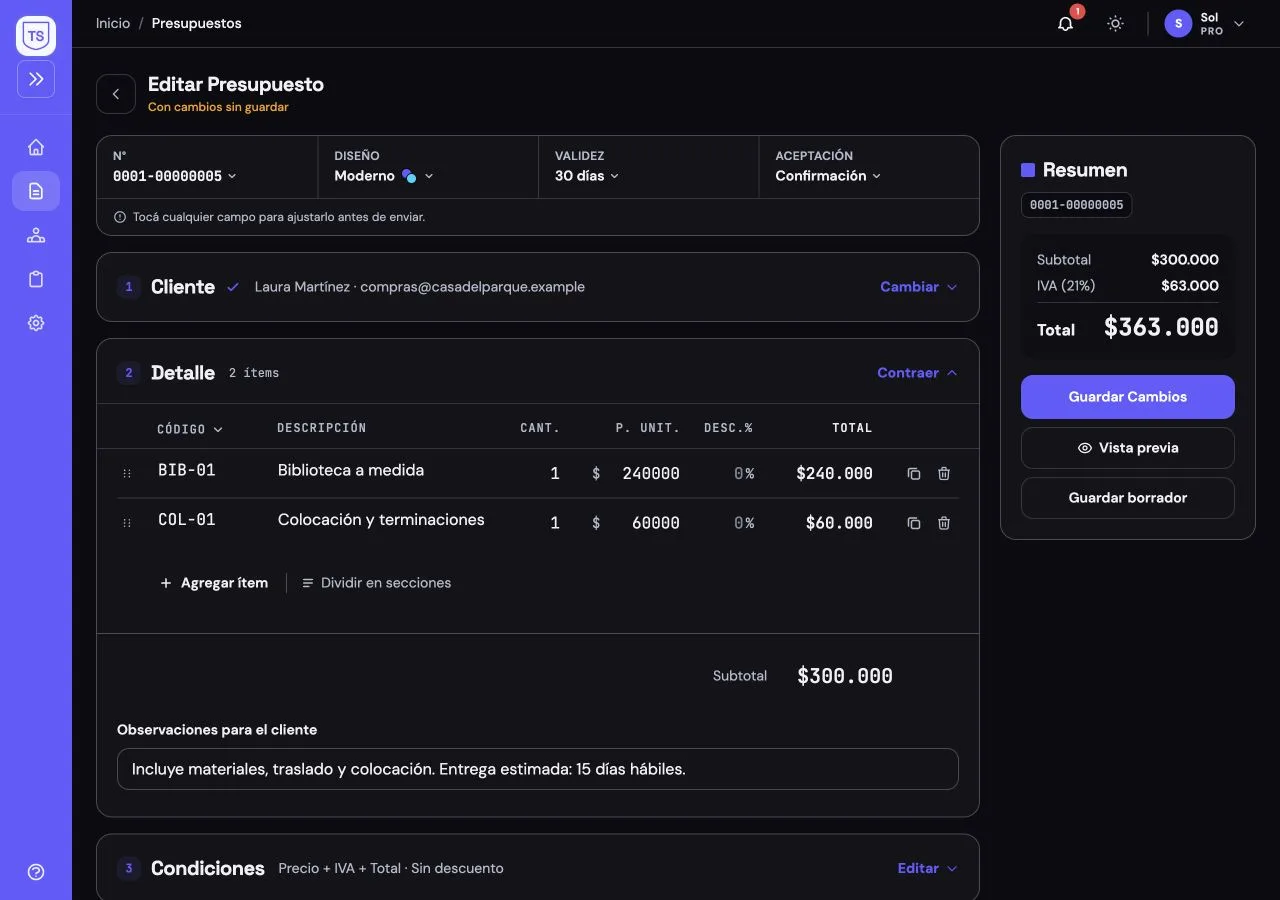This screenshot has width=1280, height=900.
Task: Open the Aceptación Confirmación dropdown
Action: pyautogui.click(x=828, y=176)
